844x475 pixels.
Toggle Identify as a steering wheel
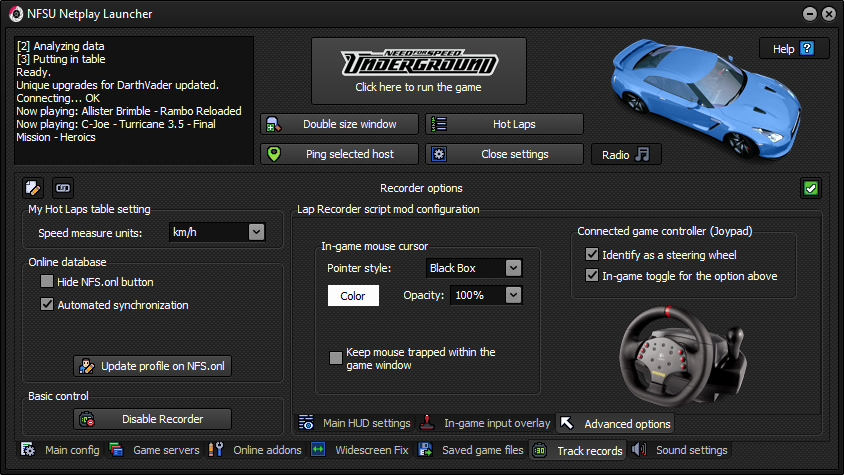coord(592,254)
